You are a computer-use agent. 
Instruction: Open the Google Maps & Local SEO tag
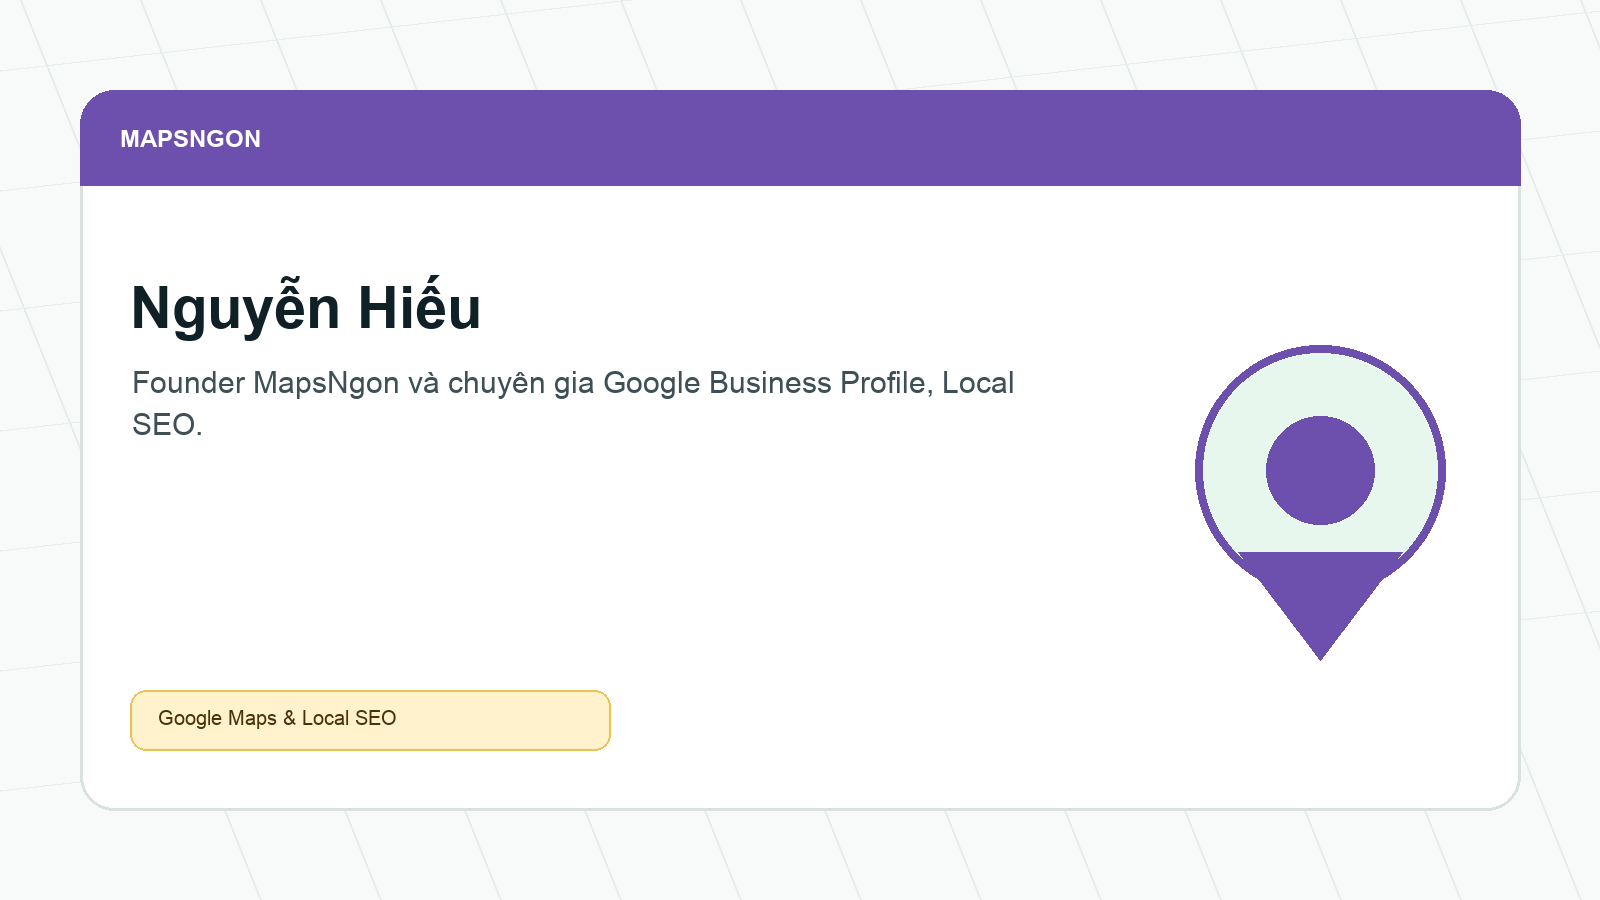[x=370, y=720]
